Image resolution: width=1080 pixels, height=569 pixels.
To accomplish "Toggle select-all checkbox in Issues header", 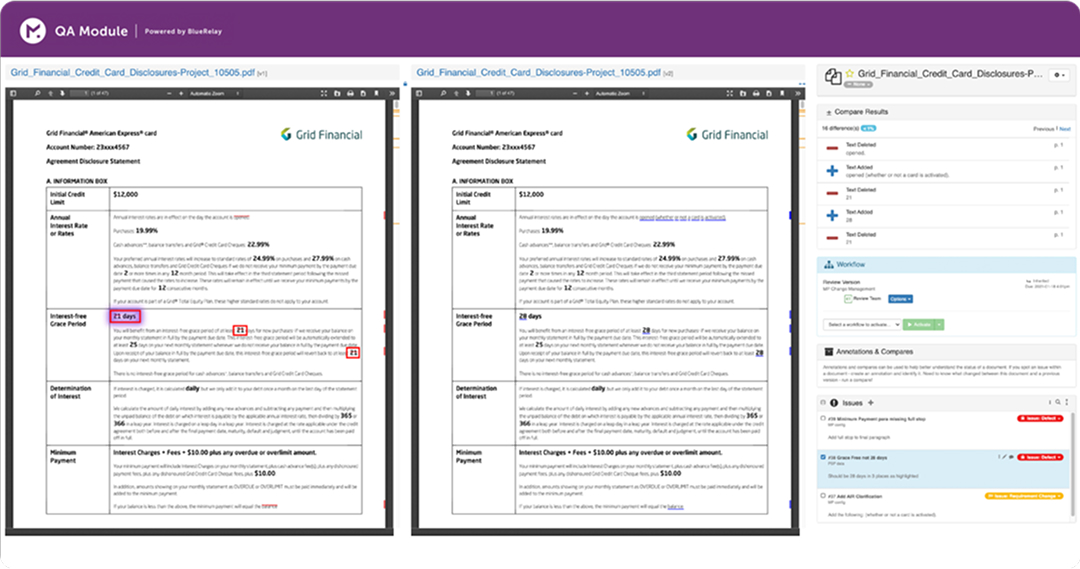I will (x=823, y=402).
